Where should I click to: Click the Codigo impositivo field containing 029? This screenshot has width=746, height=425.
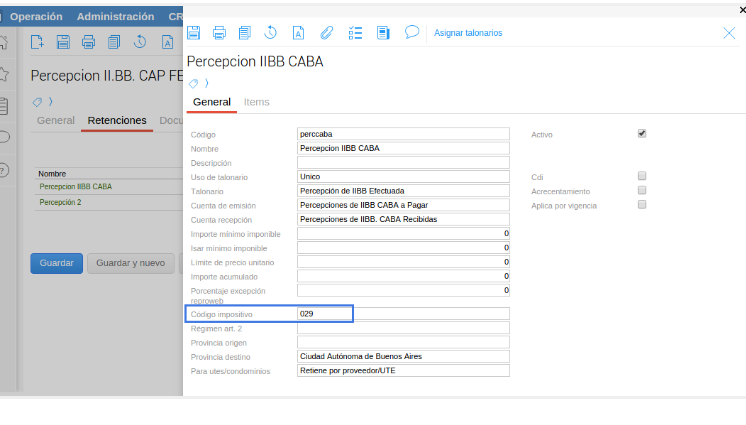[403, 314]
